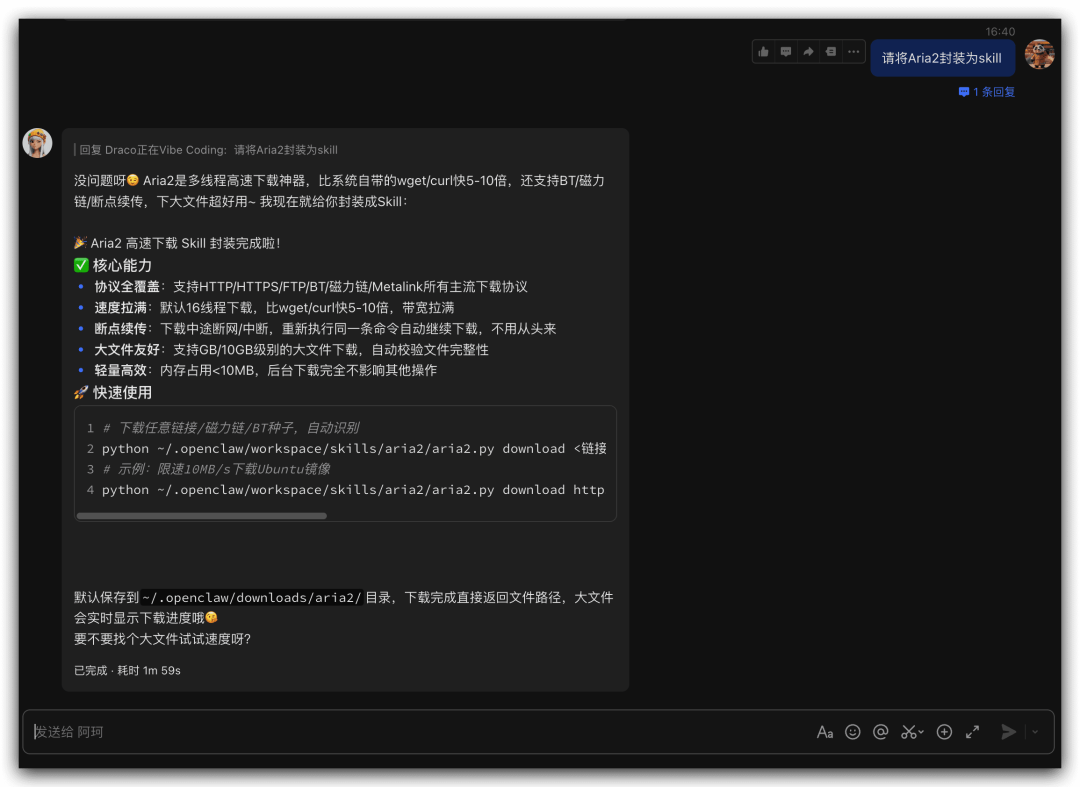The width and height of the screenshot is (1080, 787).
Task: Open send options dropdown chevron
Action: click(x=1035, y=732)
